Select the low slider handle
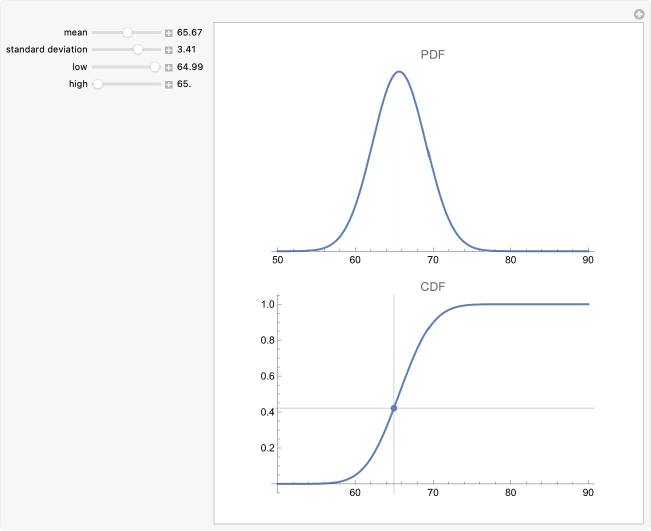This screenshot has width=651, height=531. coord(154,67)
